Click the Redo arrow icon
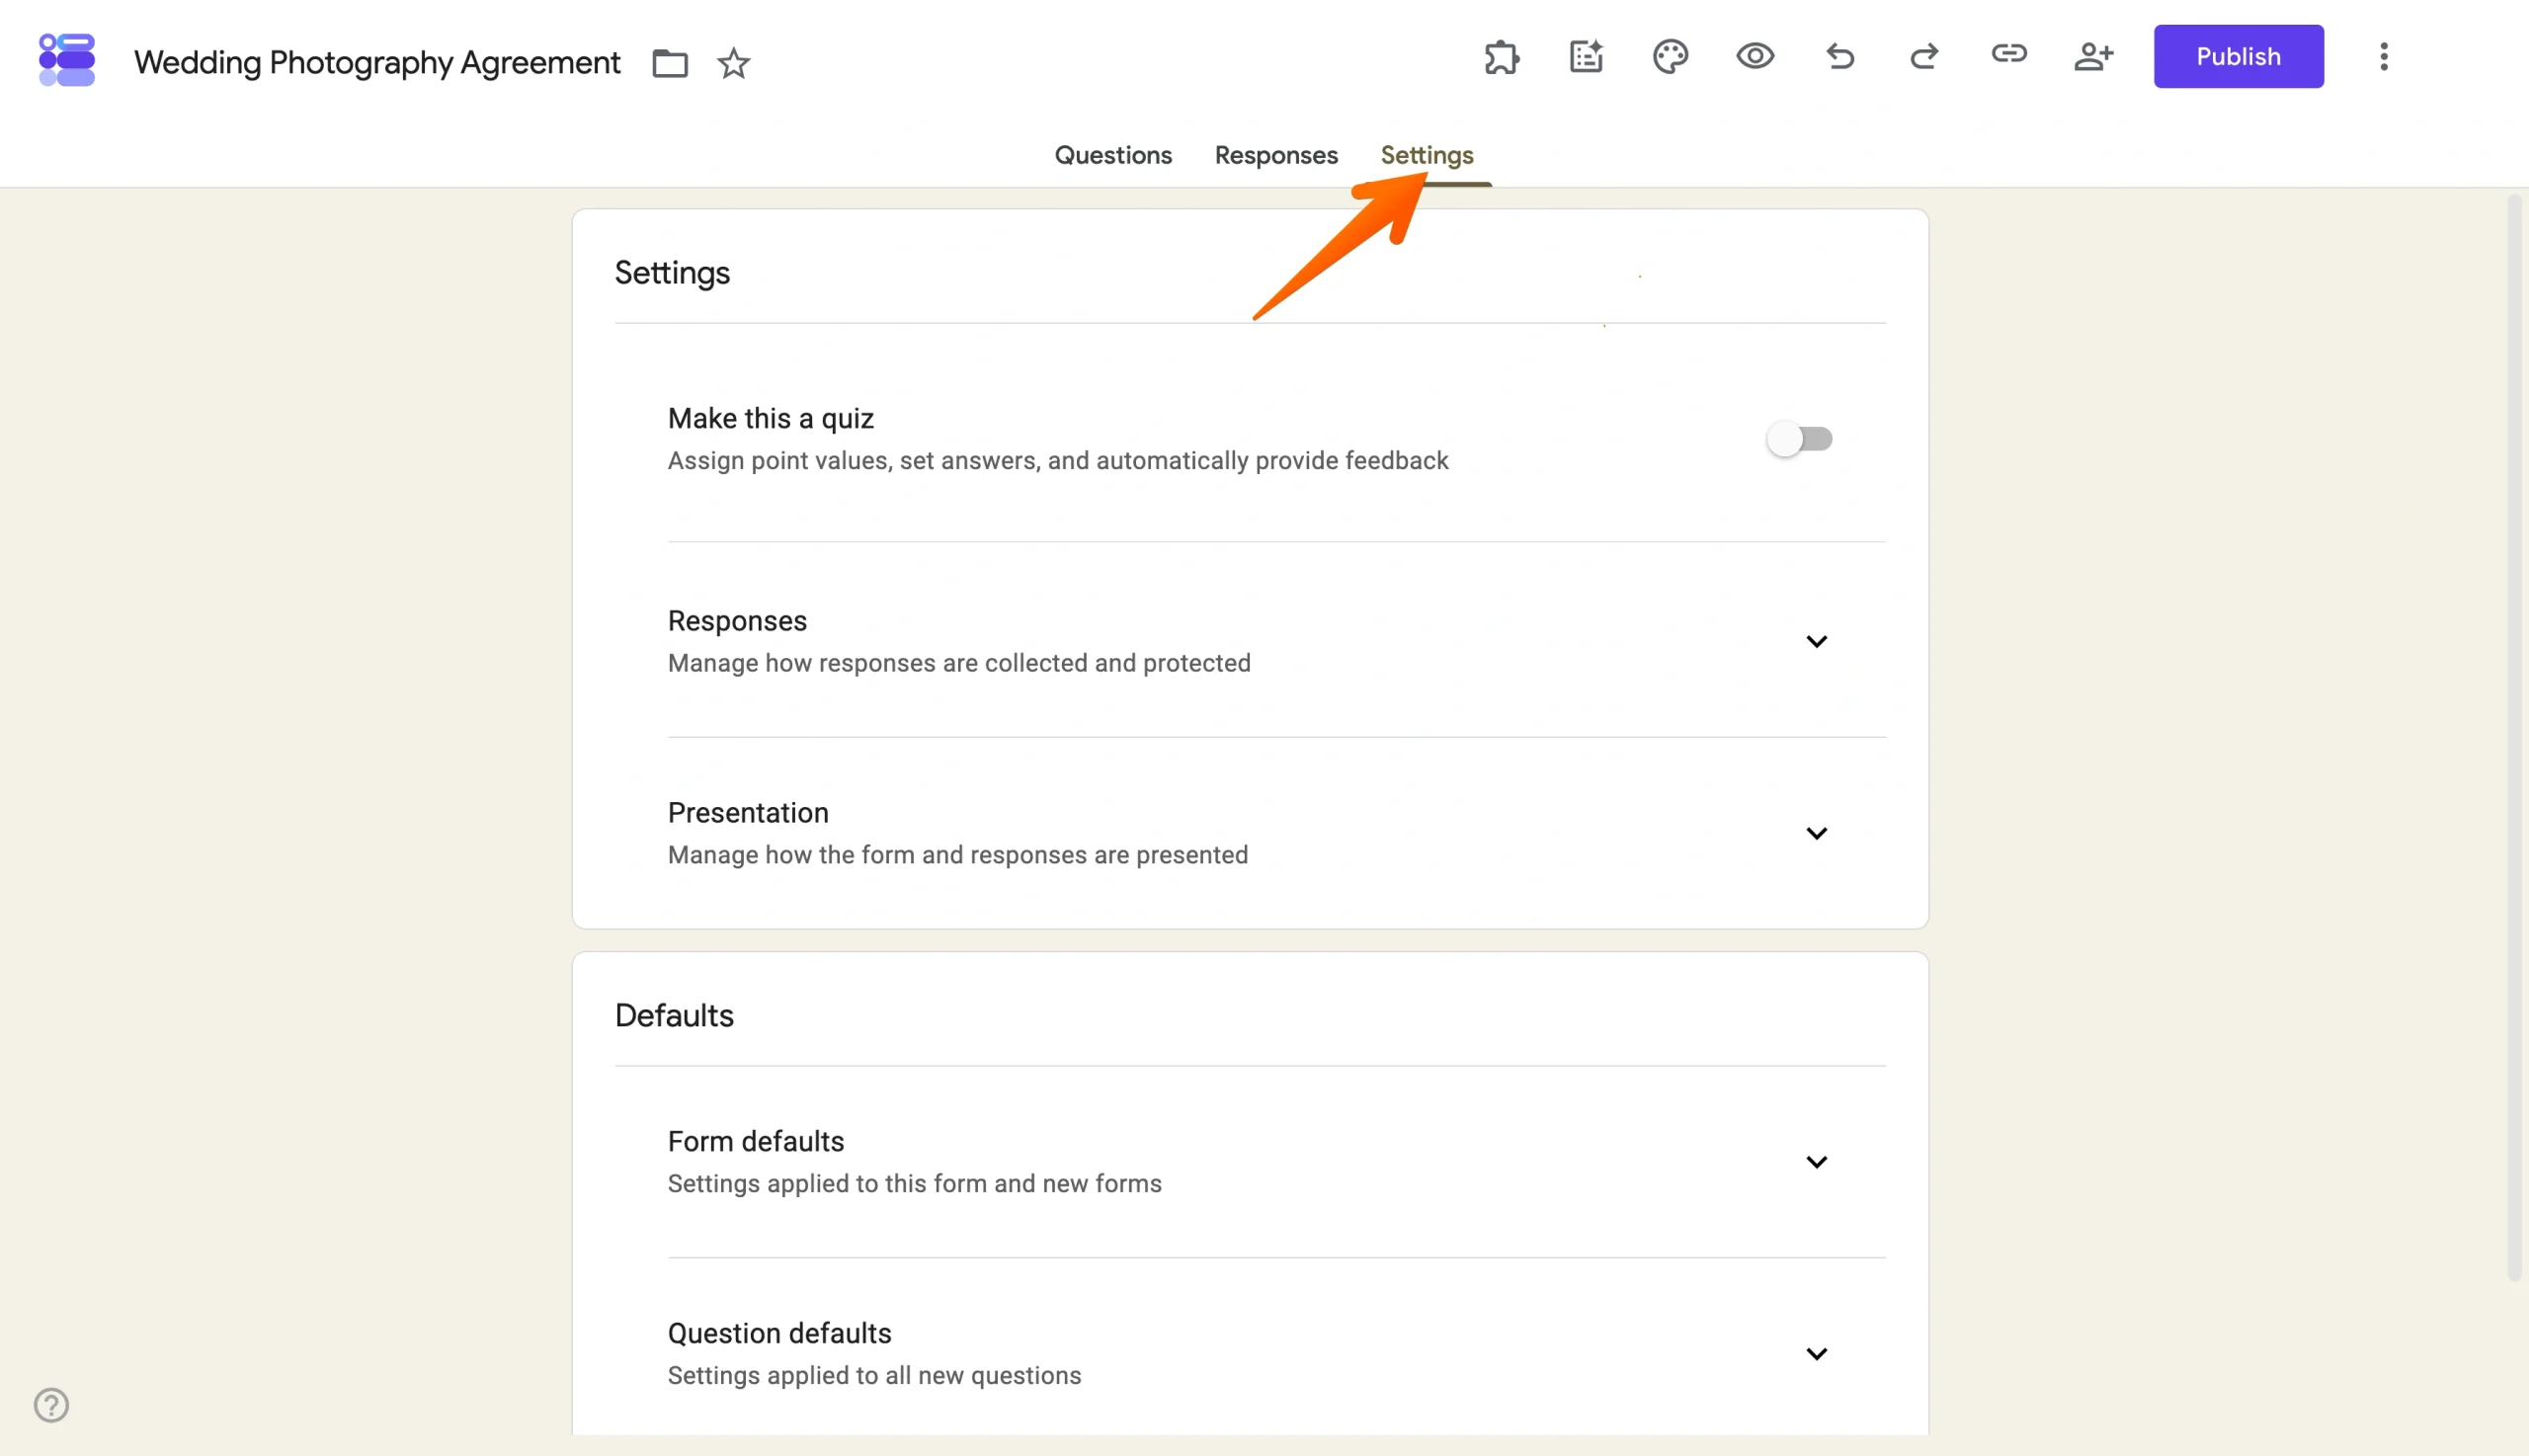 1923,57
